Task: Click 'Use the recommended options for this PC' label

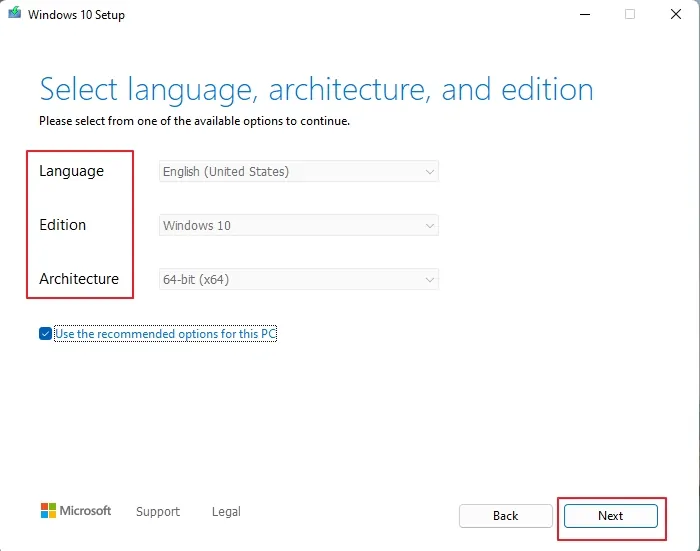Action: click(166, 334)
